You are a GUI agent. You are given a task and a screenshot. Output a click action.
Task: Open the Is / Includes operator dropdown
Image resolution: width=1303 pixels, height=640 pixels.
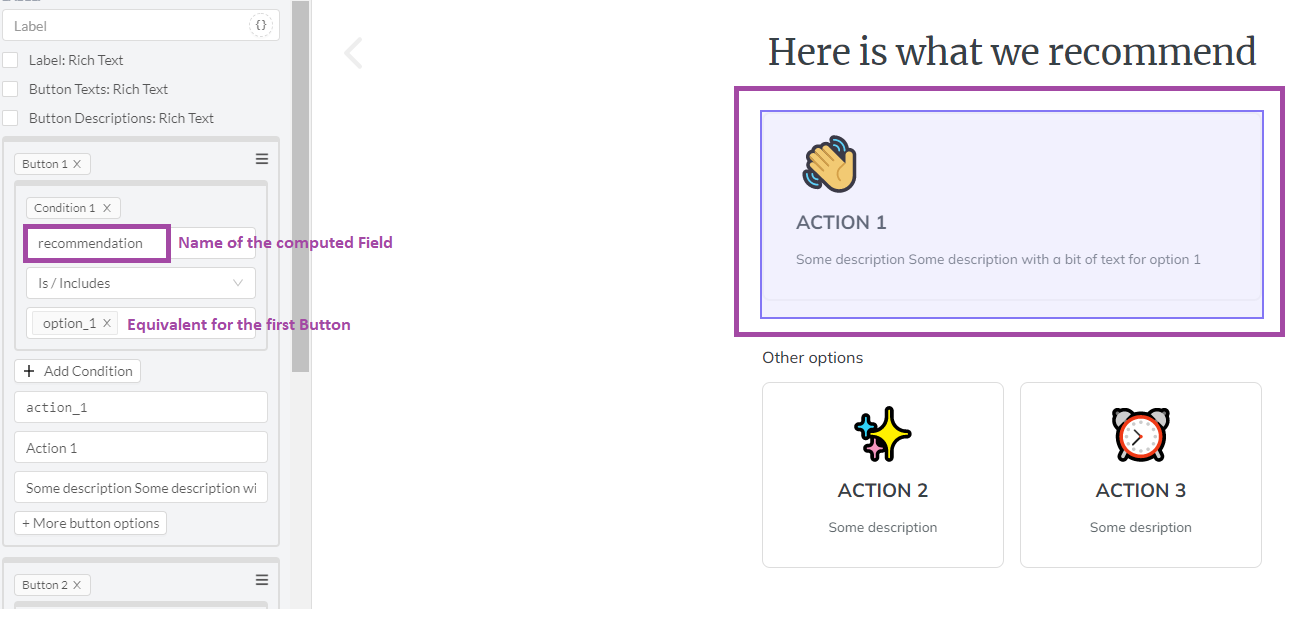click(140, 283)
